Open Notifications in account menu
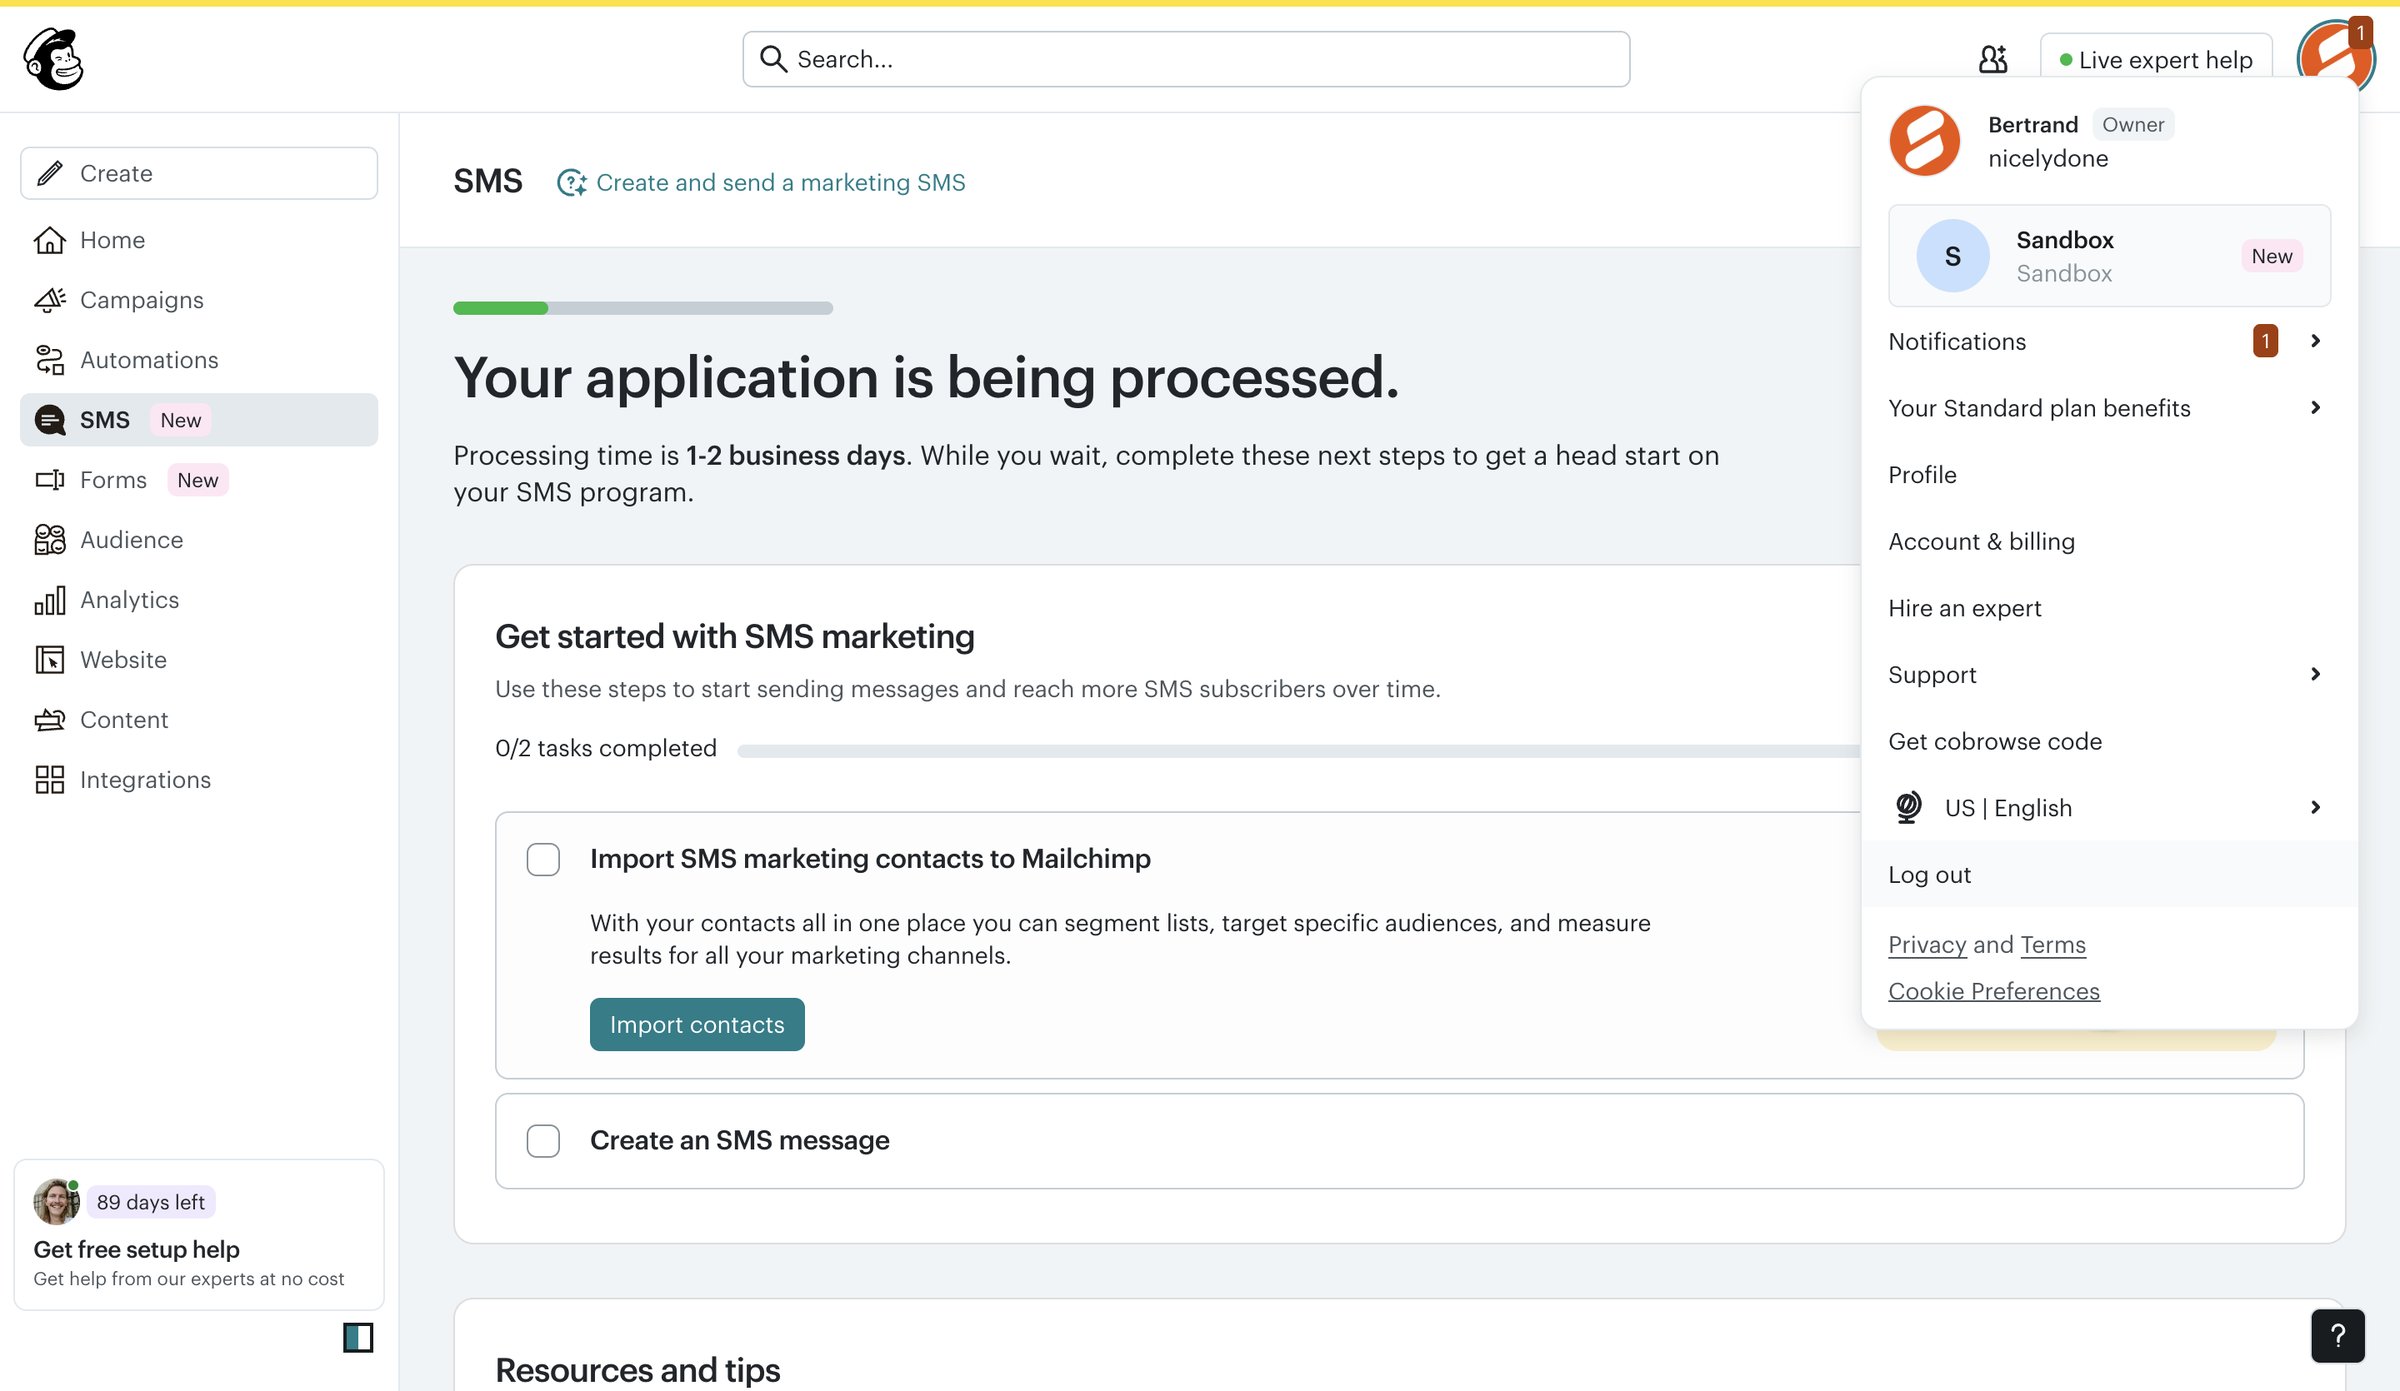This screenshot has width=2400, height=1391. click(2109, 341)
